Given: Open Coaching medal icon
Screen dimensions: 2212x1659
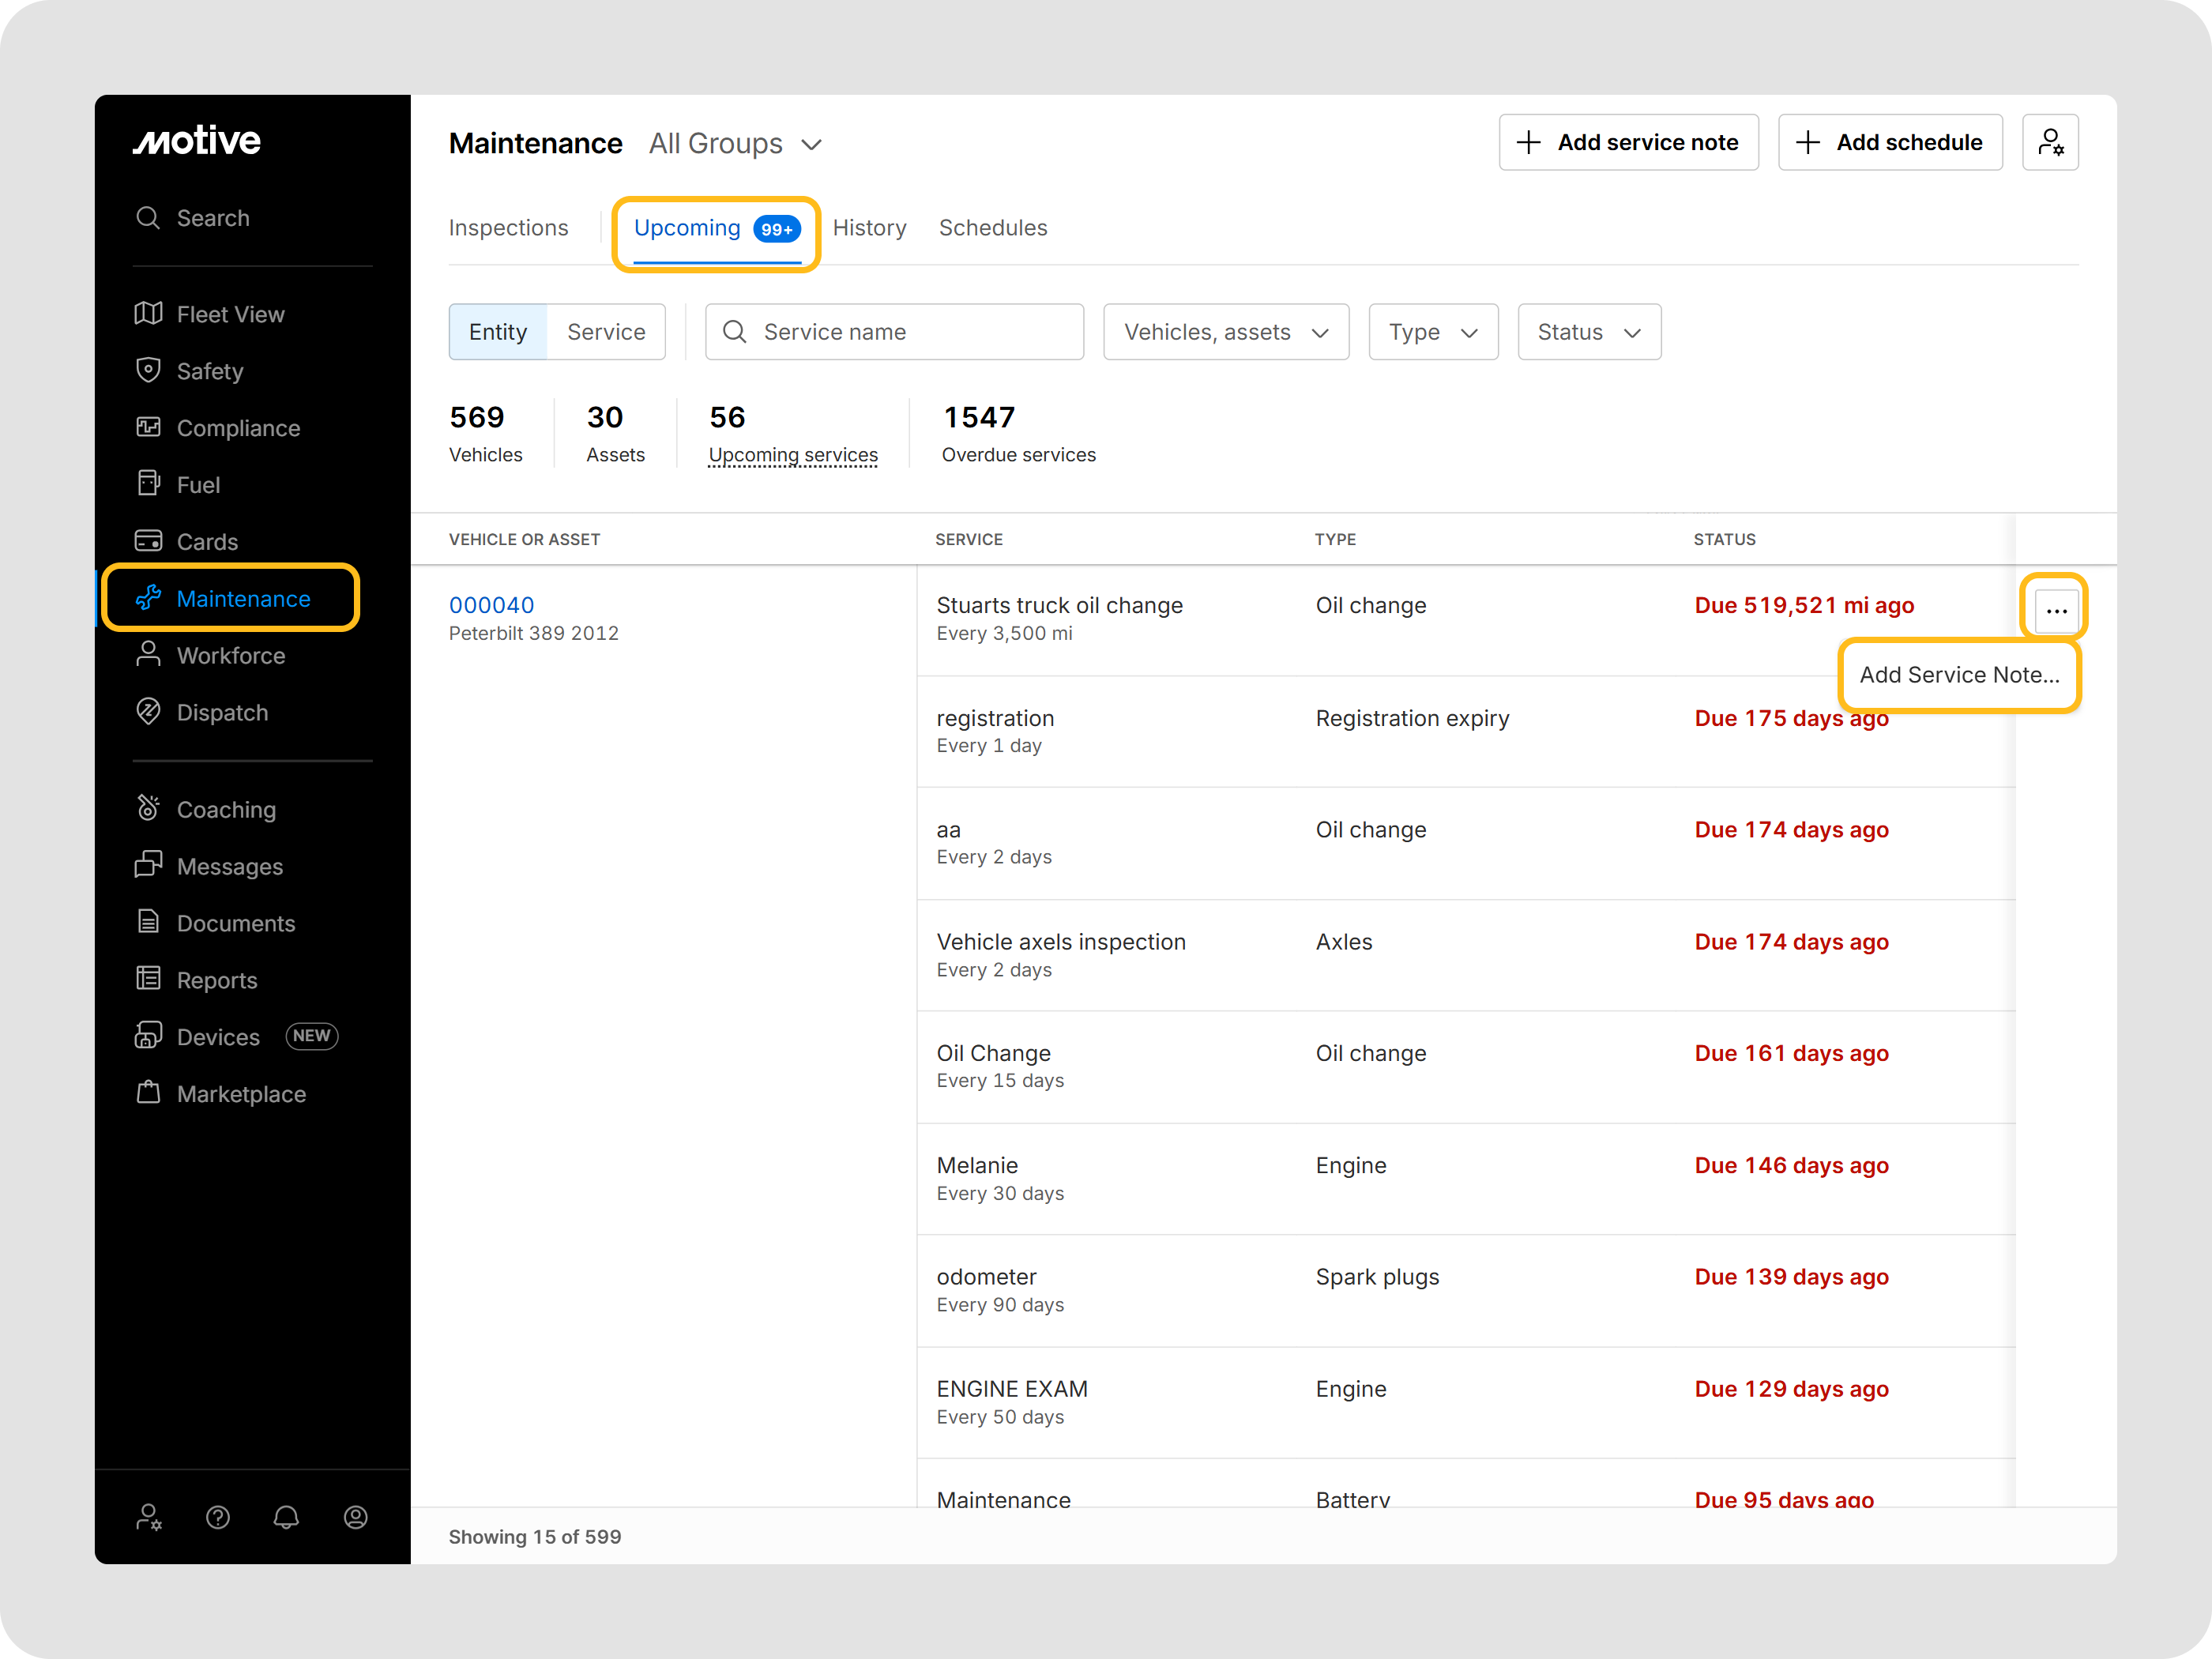Looking at the screenshot, I should 148,808.
